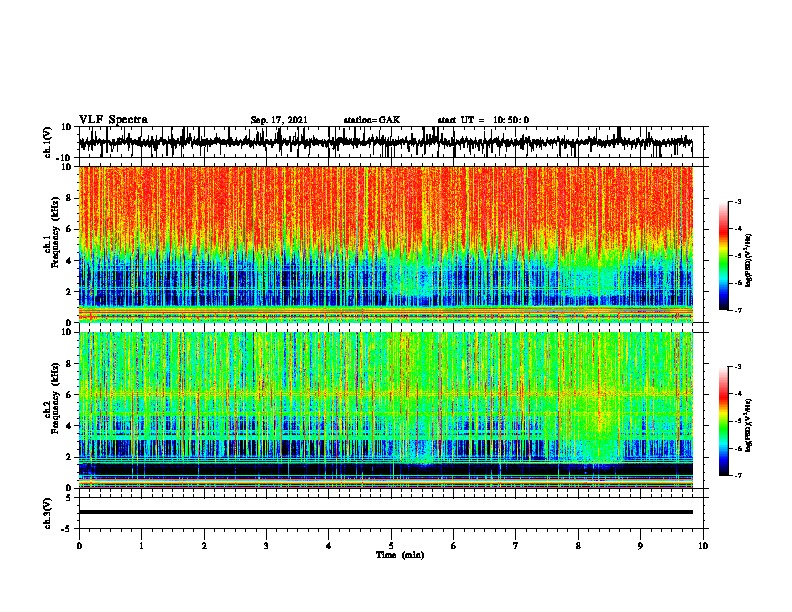
Task: Click the time axis tick label "0"
Action: (x=79, y=546)
